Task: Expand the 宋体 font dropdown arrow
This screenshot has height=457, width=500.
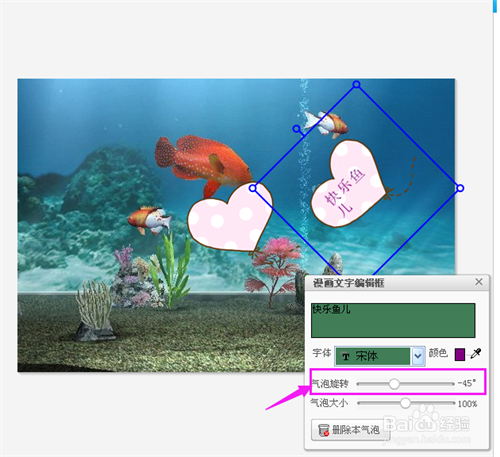Action: point(418,356)
